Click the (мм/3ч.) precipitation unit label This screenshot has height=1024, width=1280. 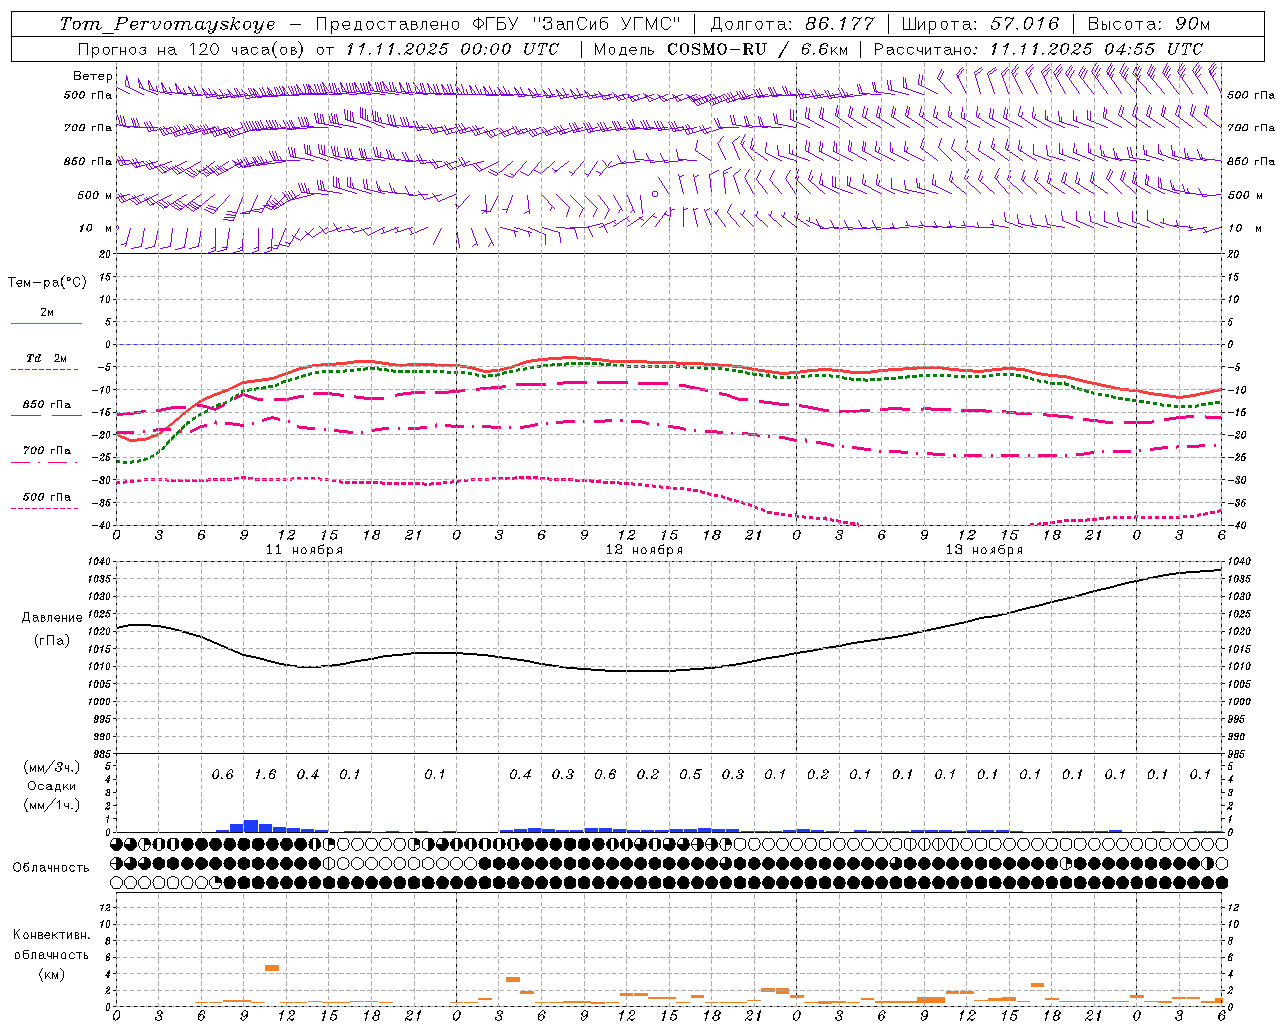52,767
